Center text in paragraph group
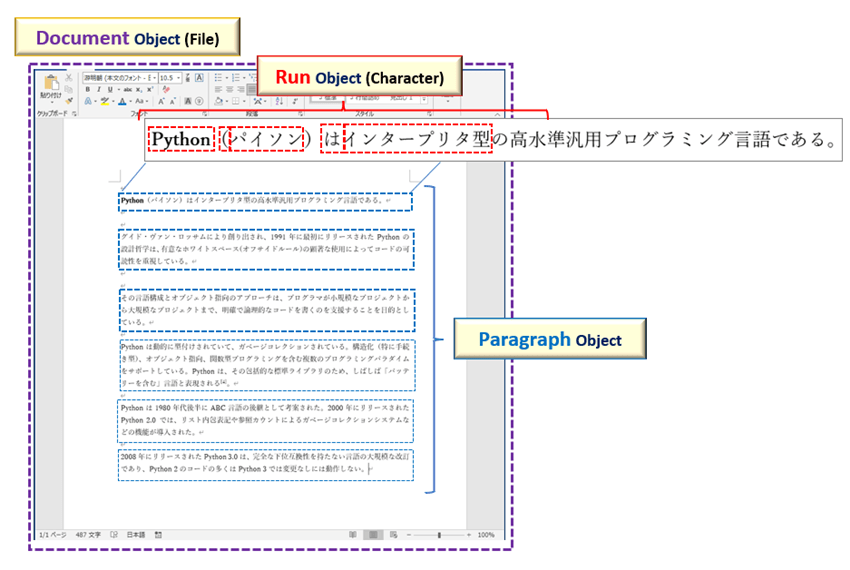The image size is (850, 570). pos(229,89)
